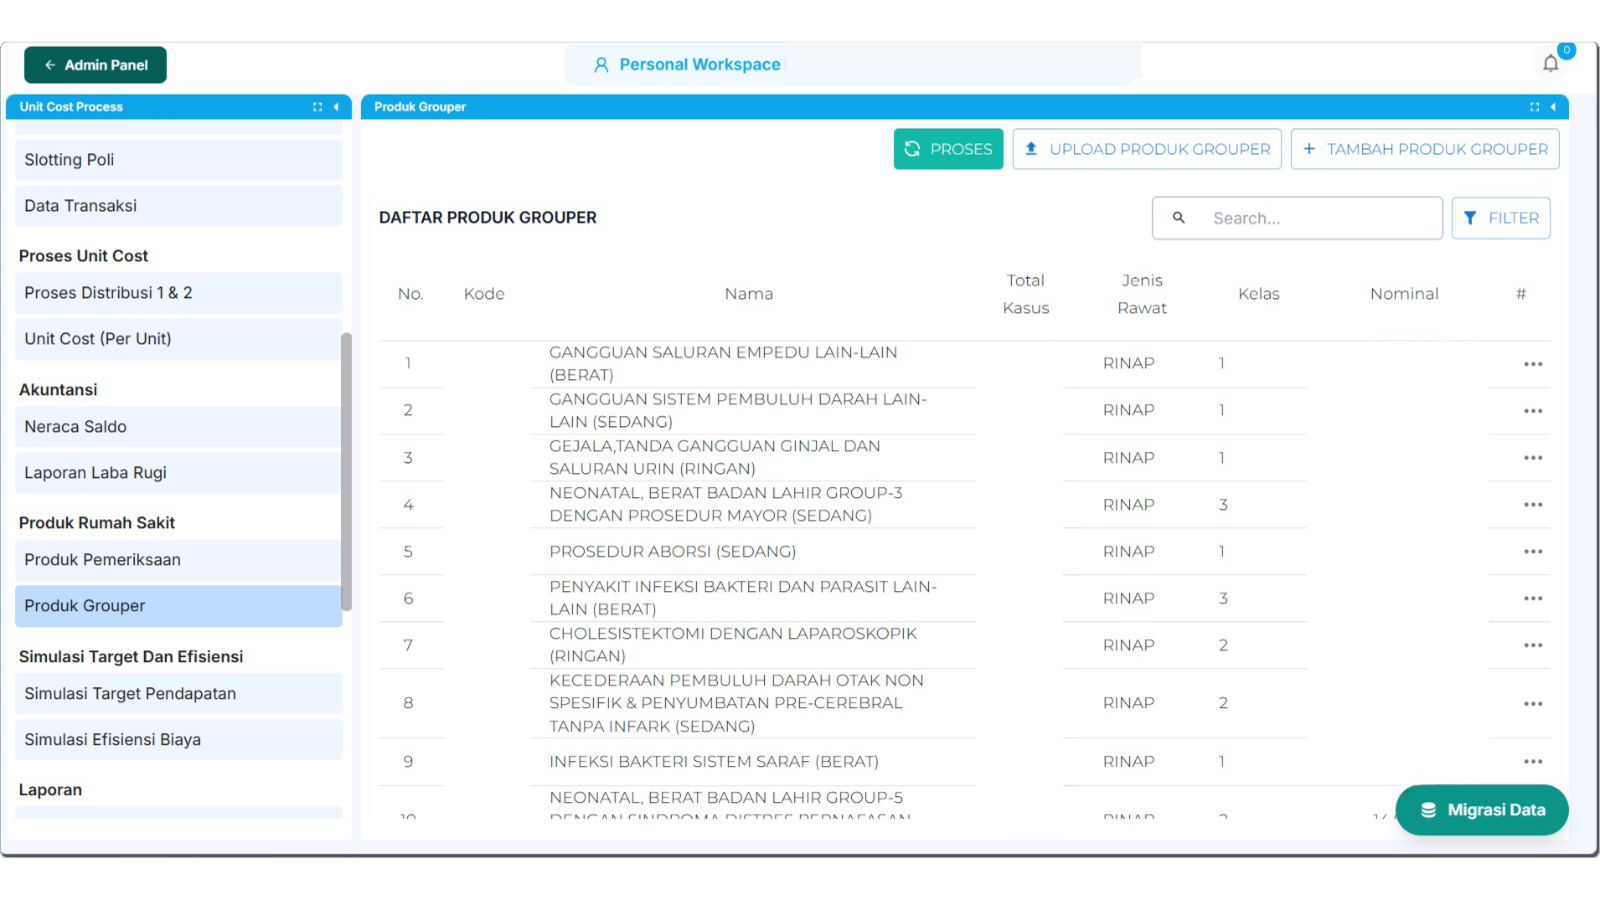Click the Migrasi Data button
The height and width of the screenshot is (900, 1600).
click(x=1482, y=810)
